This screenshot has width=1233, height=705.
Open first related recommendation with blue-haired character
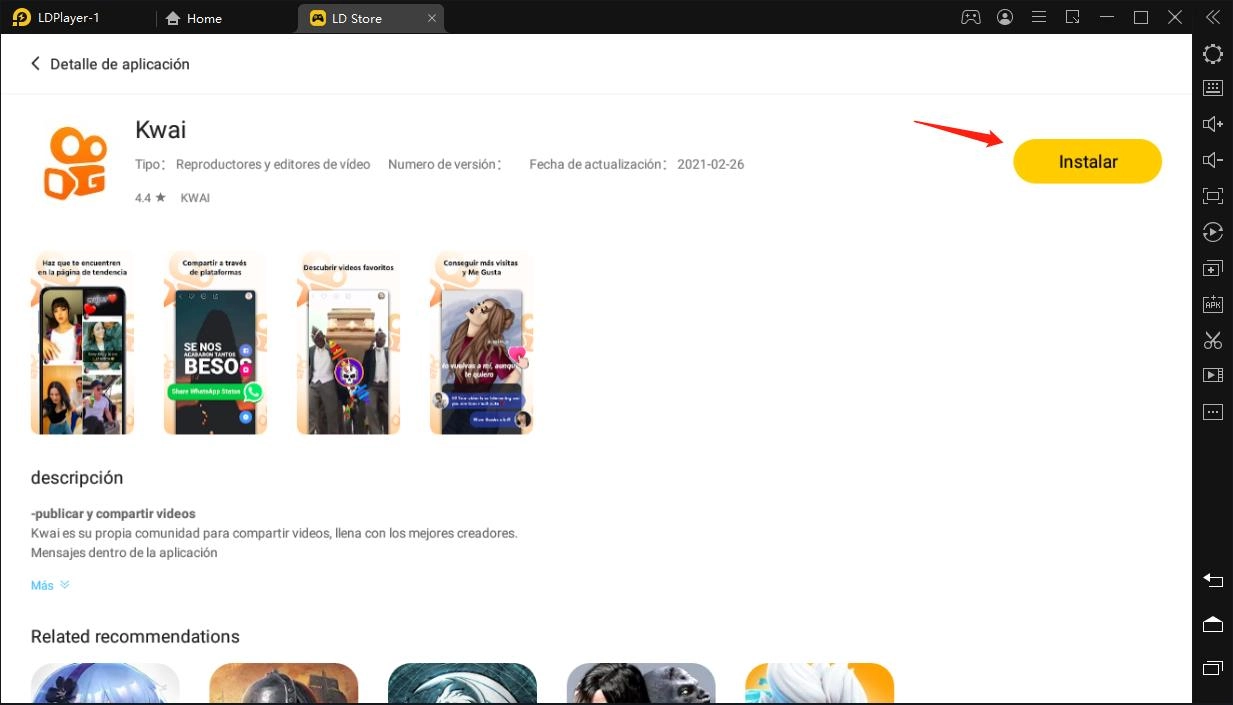[x=105, y=684]
